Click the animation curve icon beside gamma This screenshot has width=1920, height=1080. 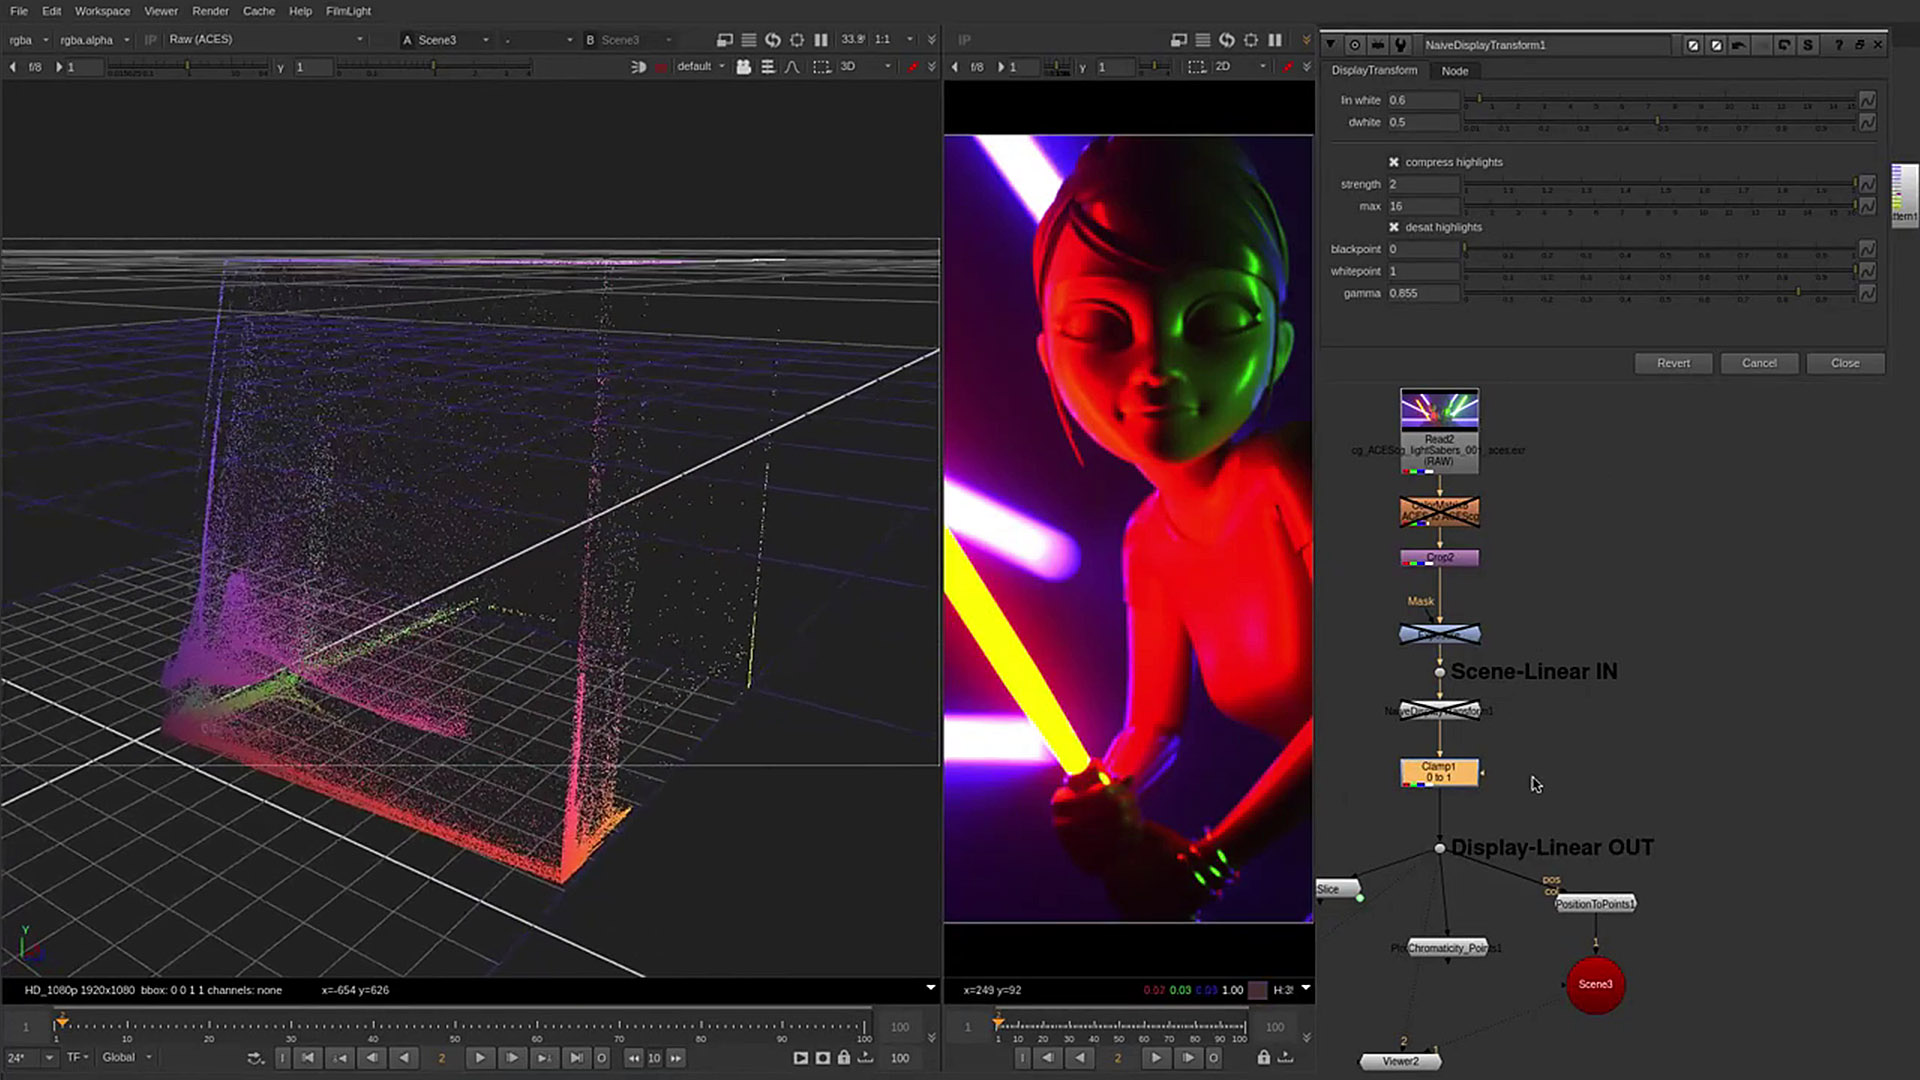click(1867, 293)
